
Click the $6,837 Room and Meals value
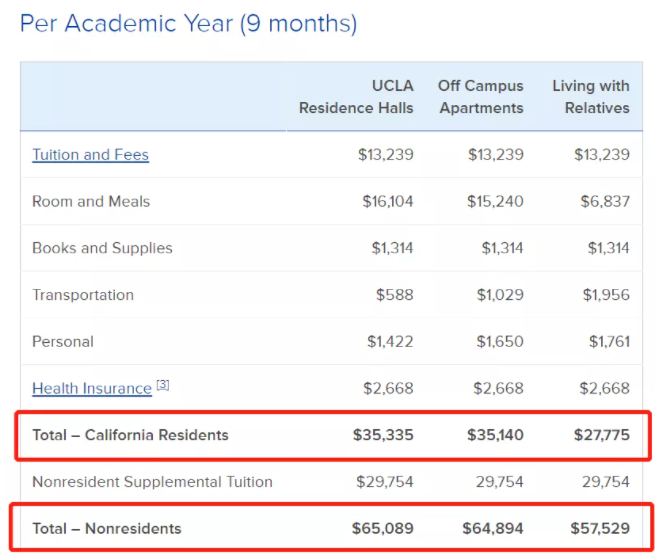(605, 202)
